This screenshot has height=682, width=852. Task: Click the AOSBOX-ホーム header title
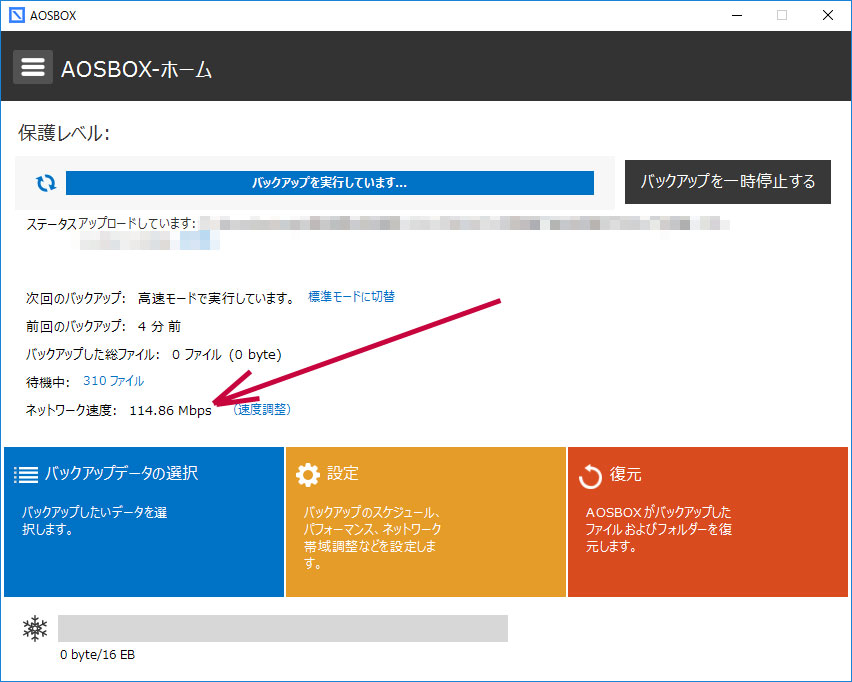pyautogui.click(x=136, y=69)
